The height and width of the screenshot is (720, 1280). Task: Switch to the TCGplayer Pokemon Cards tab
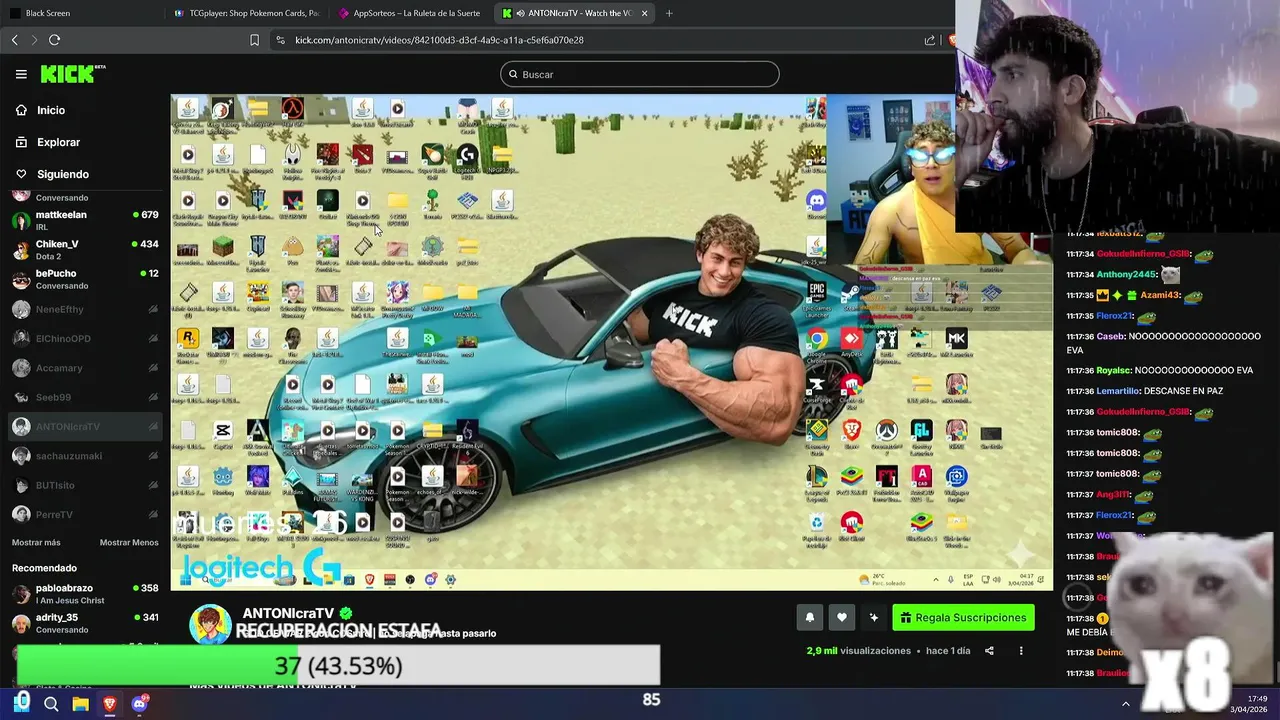pos(245,13)
